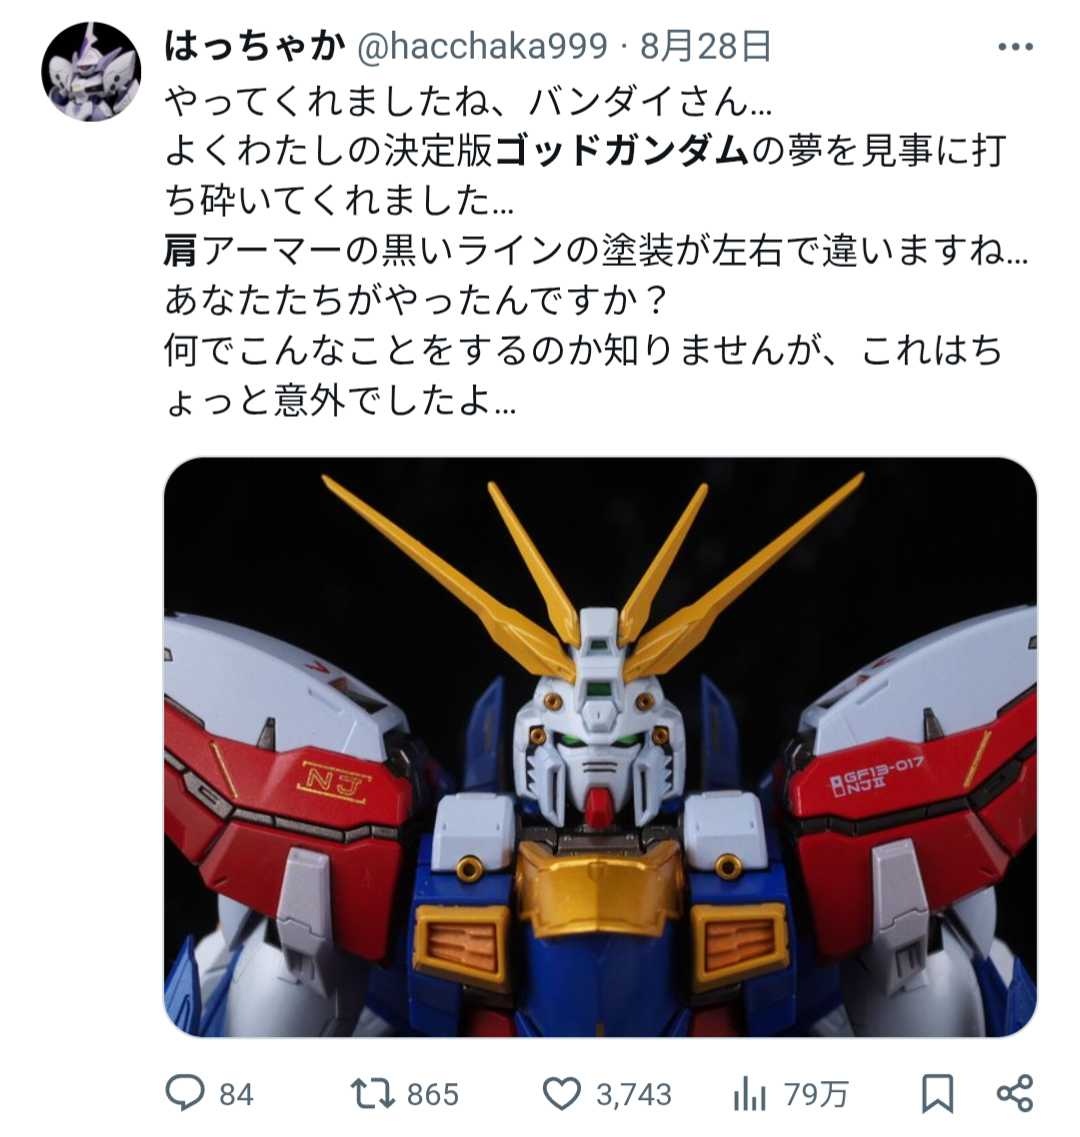Click the retweet arrows icon
This screenshot has height=1137, width=1080.
click(372, 1093)
